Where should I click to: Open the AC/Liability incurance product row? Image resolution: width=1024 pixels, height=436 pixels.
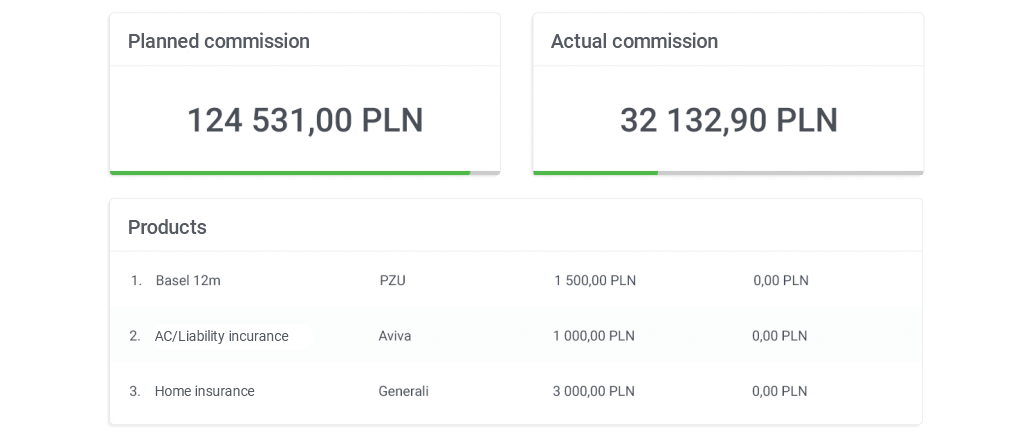click(x=516, y=336)
